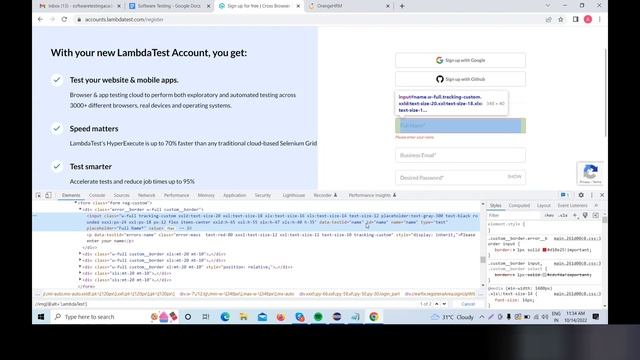Toggle the :hov element state button
640x360 pixels.
pyautogui.click(x=549, y=215)
